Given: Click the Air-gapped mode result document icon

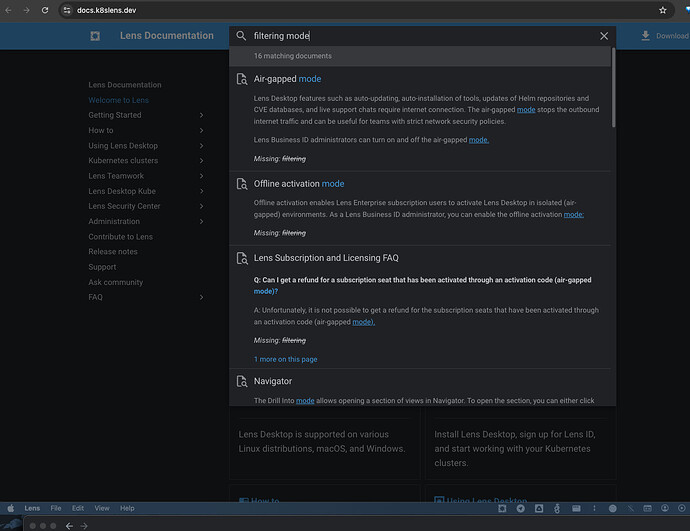Looking at the screenshot, I should 241,79.
